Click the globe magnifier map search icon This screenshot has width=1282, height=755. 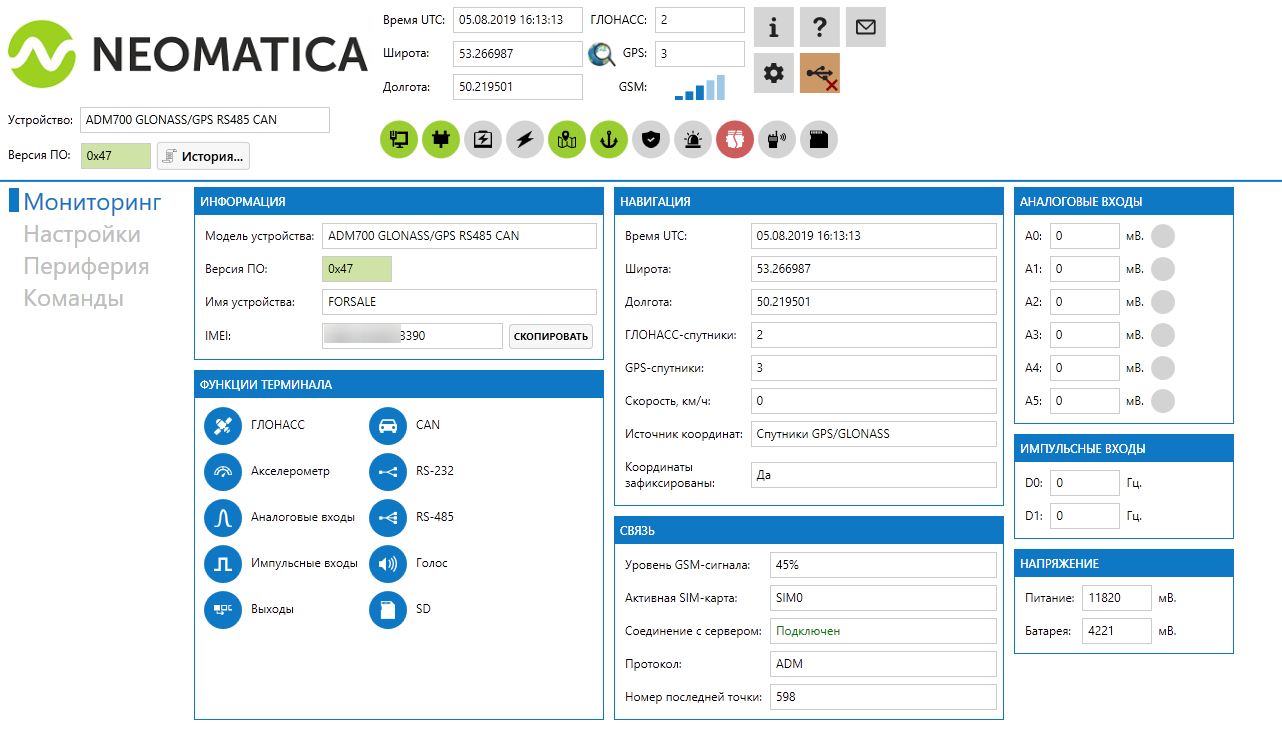point(601,54)
